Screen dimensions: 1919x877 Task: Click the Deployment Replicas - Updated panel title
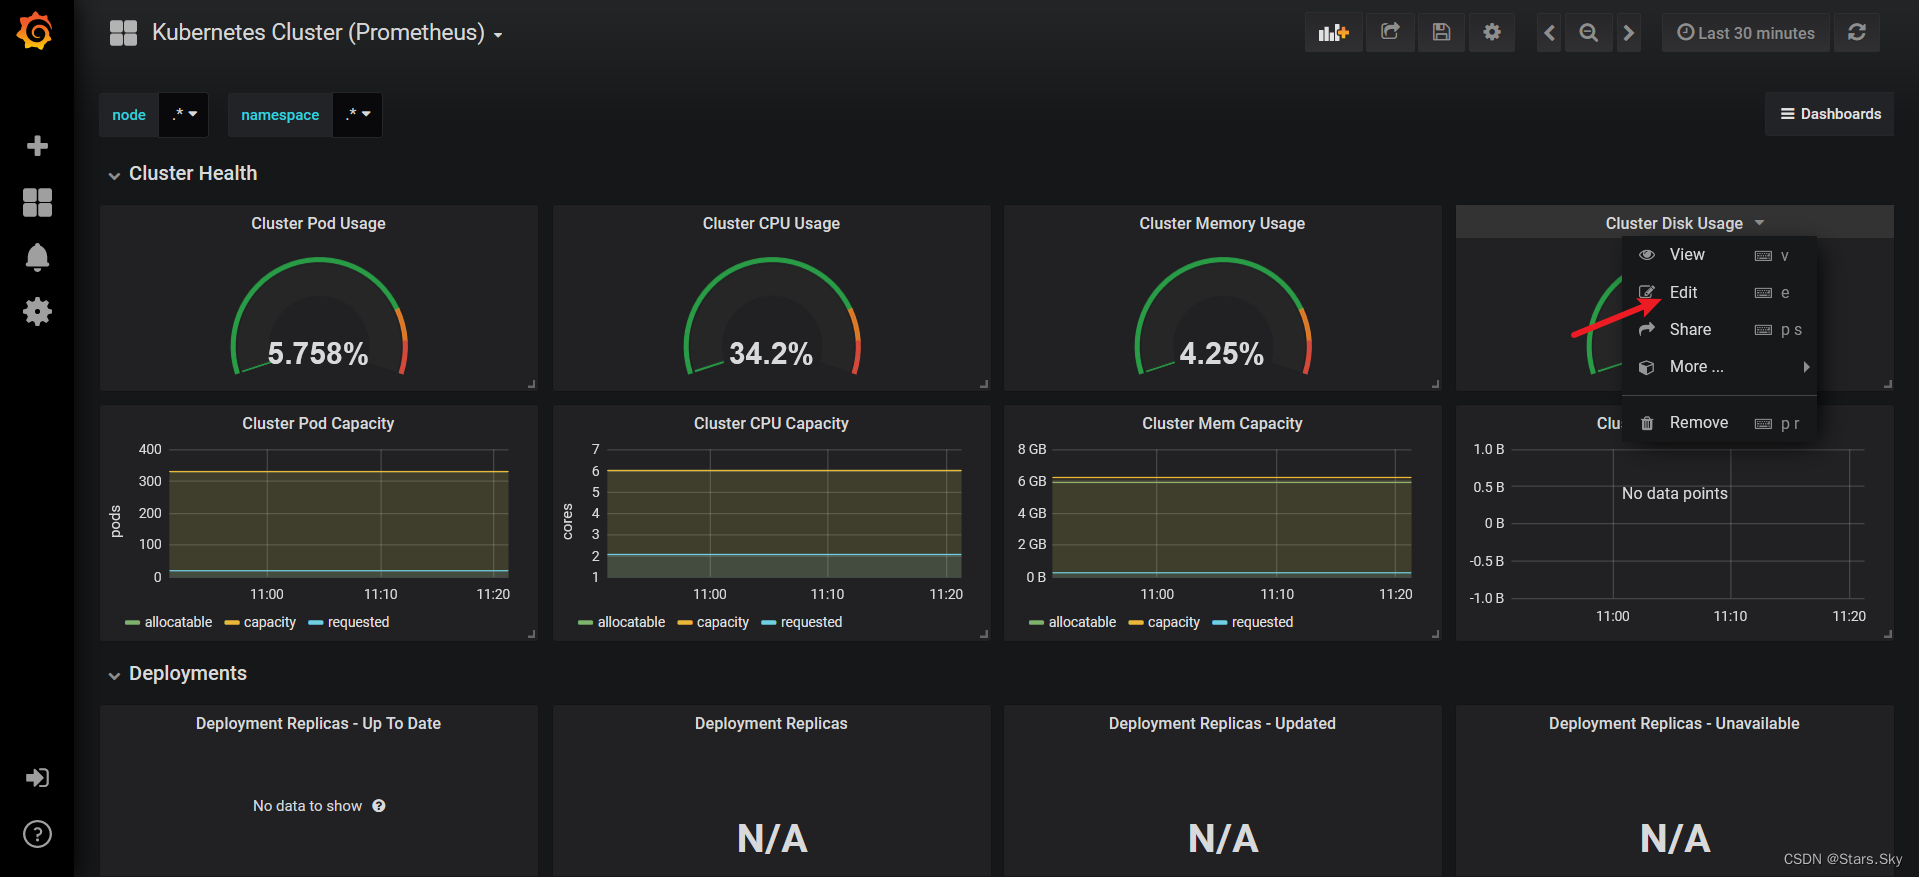1222,724
